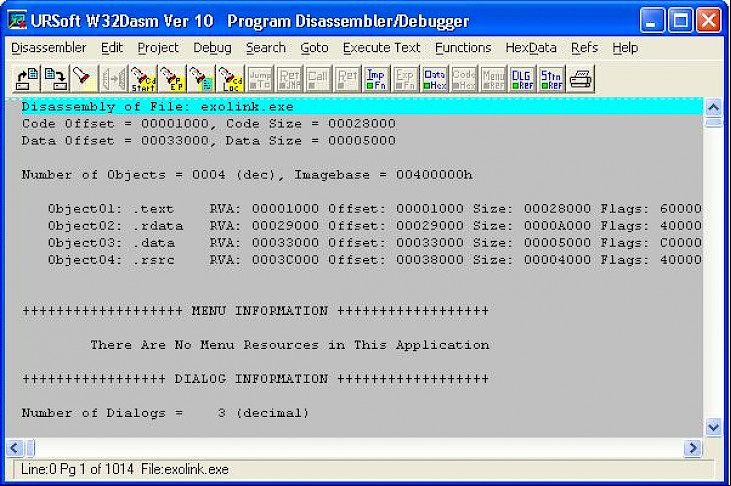Open the Execute Text menu
This screenshot has height=486, width=731.
(x=381, y=48)
